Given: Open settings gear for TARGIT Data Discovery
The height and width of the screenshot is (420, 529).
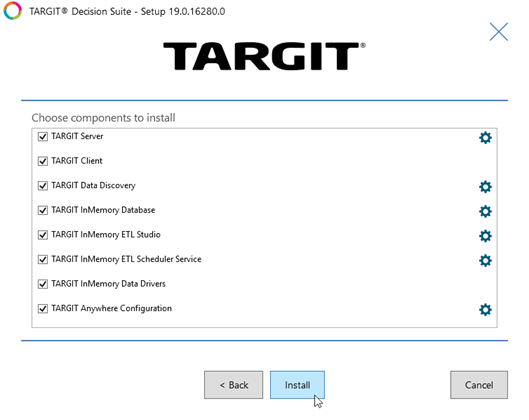Looking at the screenshot, I should click(x=485, y=187).
